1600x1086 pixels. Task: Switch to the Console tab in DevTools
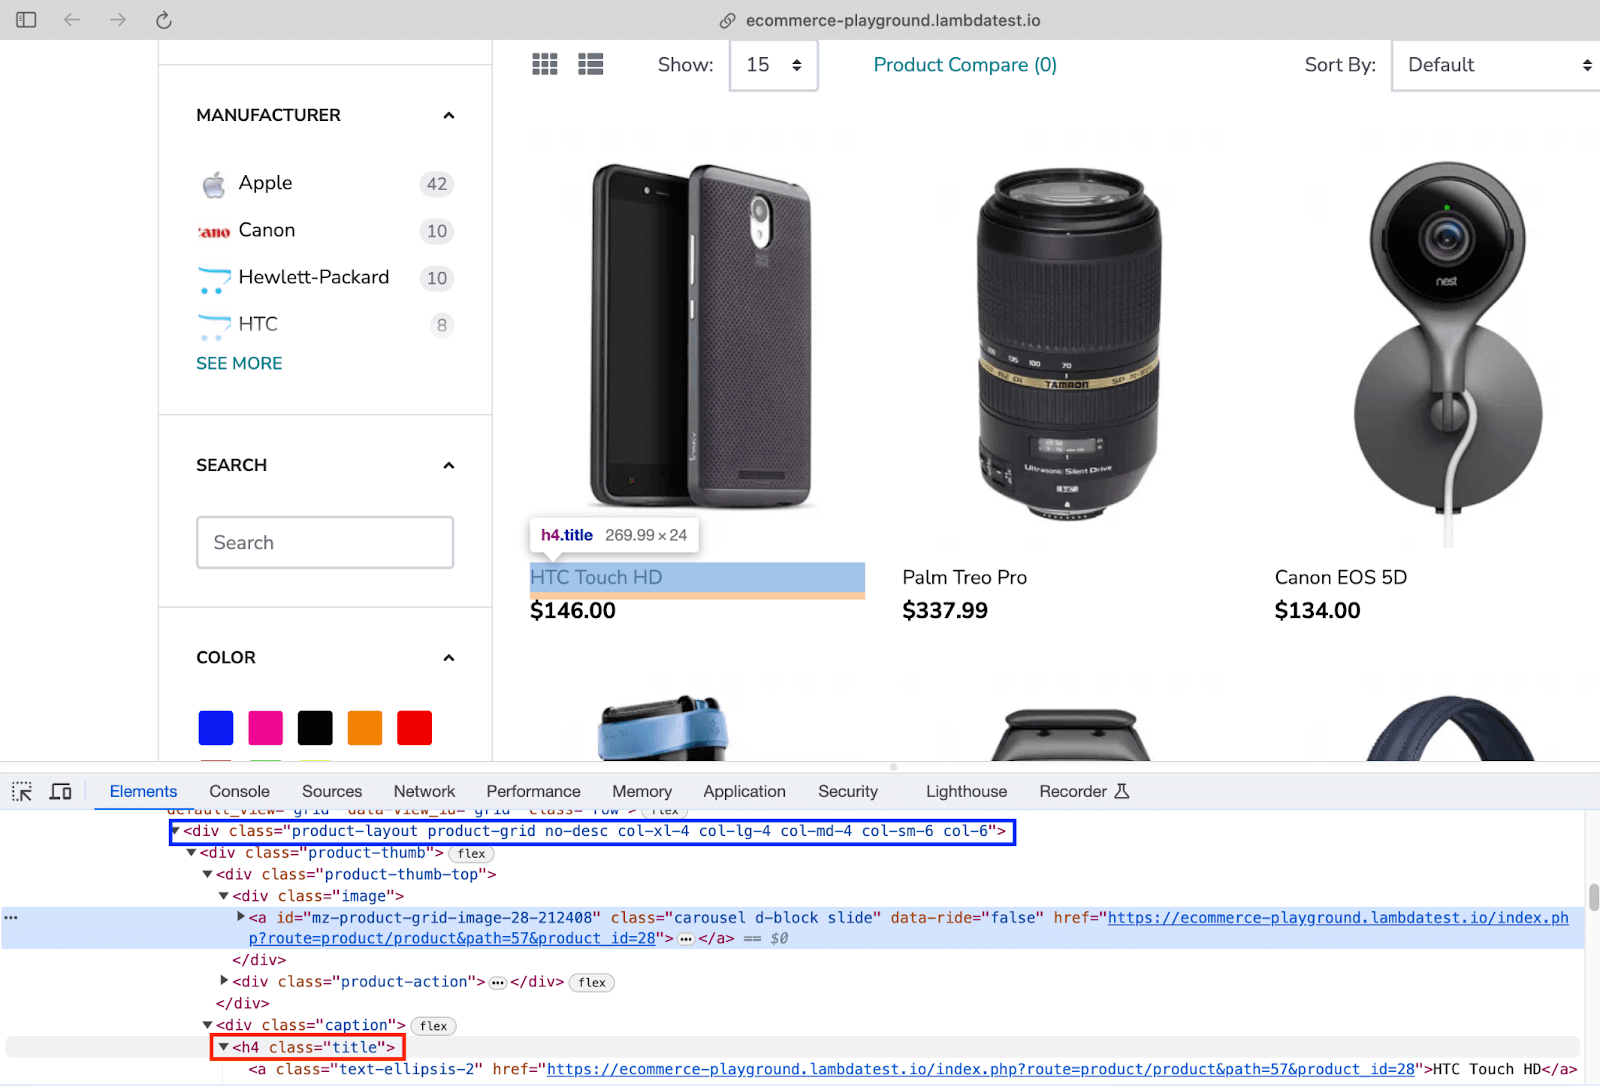[x=238, y=791]
